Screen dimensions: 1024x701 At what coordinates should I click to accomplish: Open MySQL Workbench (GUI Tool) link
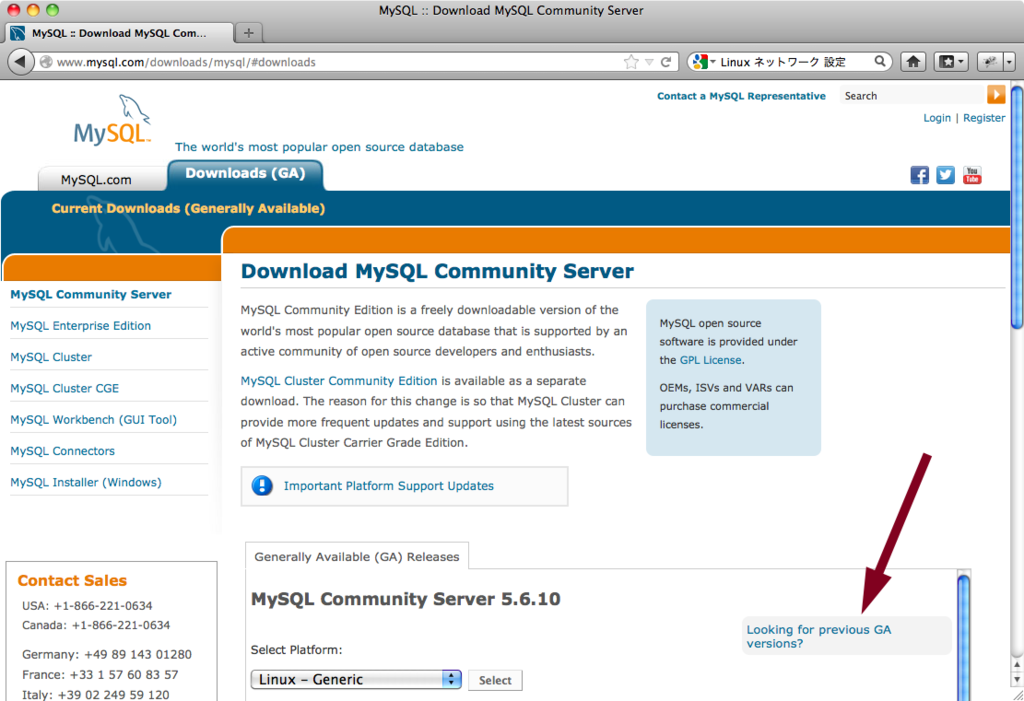[93, 419]
